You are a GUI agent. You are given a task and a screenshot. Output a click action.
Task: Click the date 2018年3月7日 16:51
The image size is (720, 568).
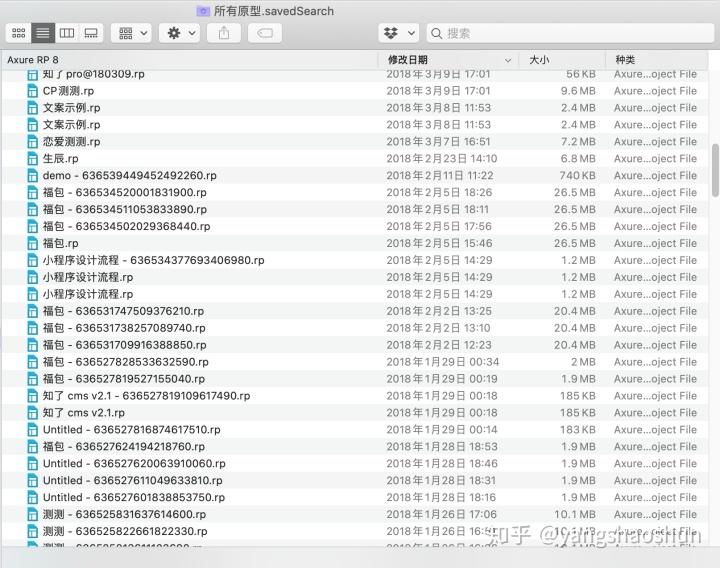(439, 141)
